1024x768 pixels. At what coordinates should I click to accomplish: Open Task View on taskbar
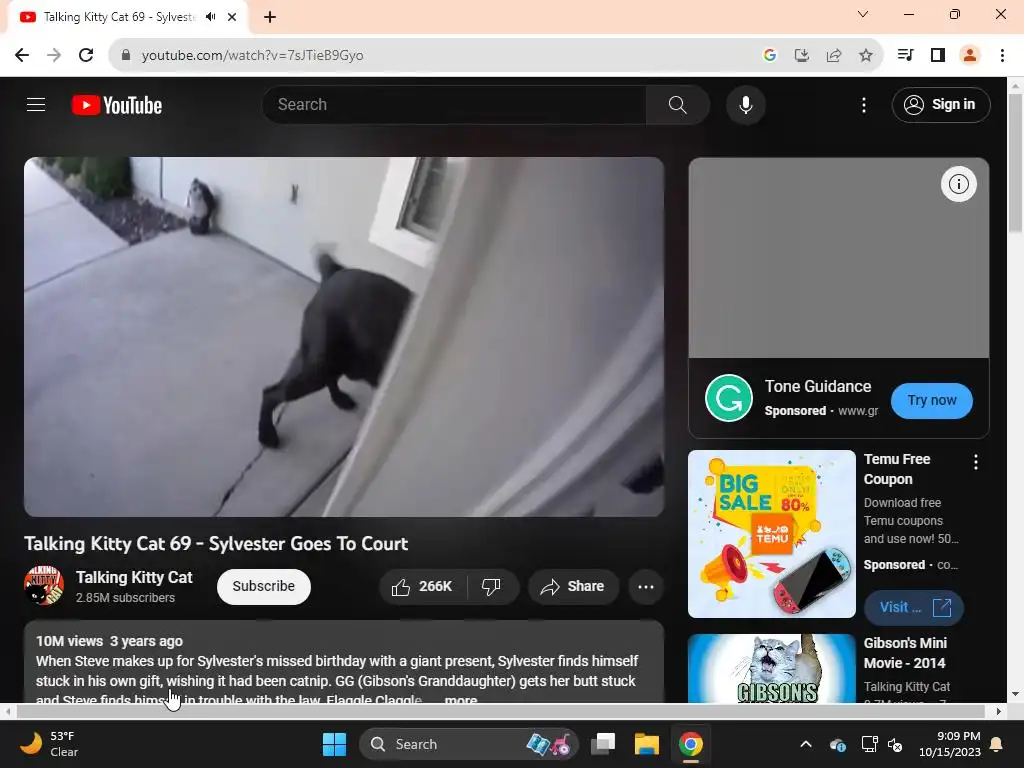pyautogui.click(x=603, y=744)
